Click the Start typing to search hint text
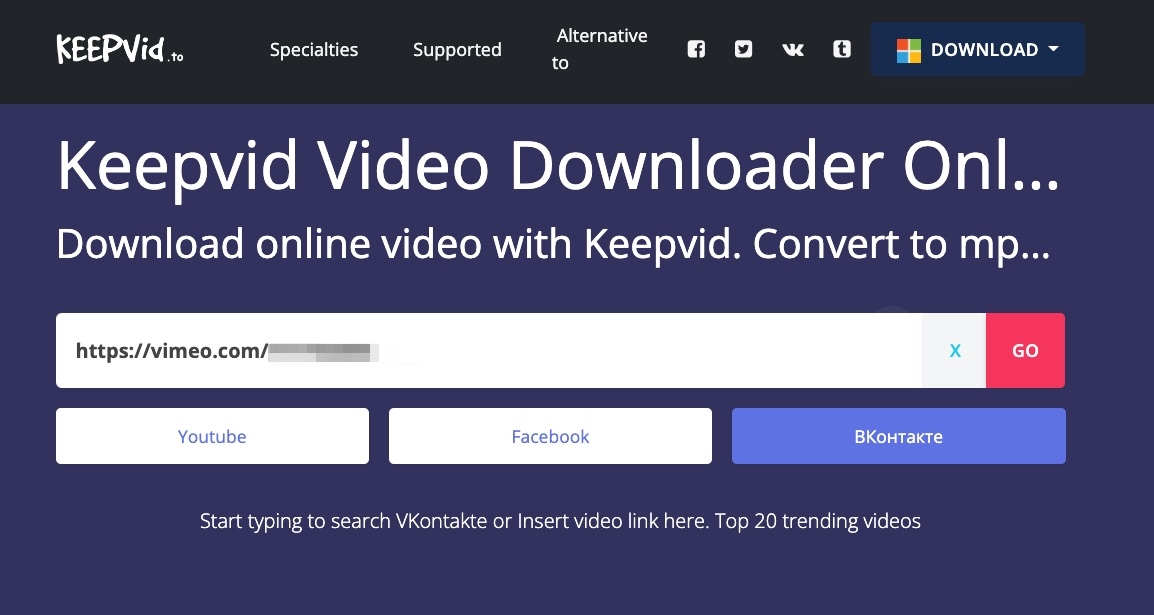 [x=560, y=522]
